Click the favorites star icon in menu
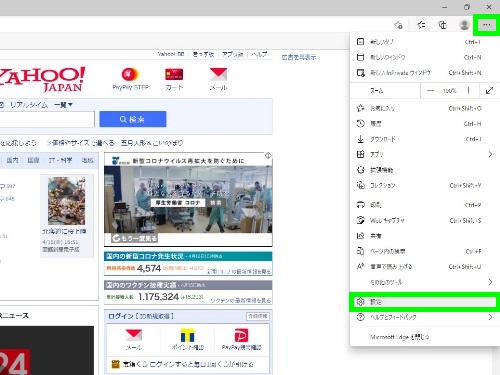The height and width of the screenshot is (375, 500). 360,108
